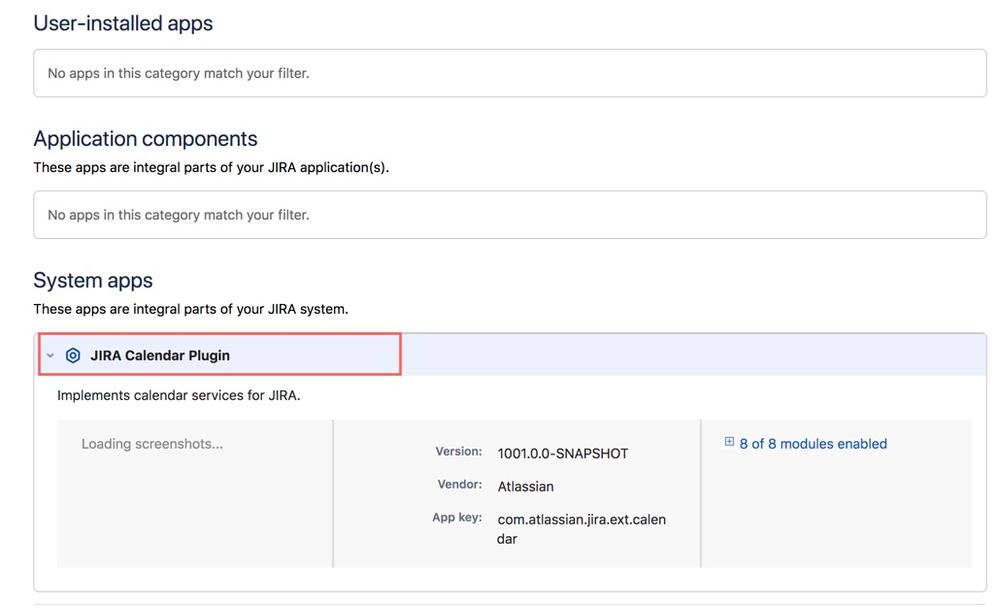Click the JIRA Calendar Plugin hexagon icon

pos(73,356)
